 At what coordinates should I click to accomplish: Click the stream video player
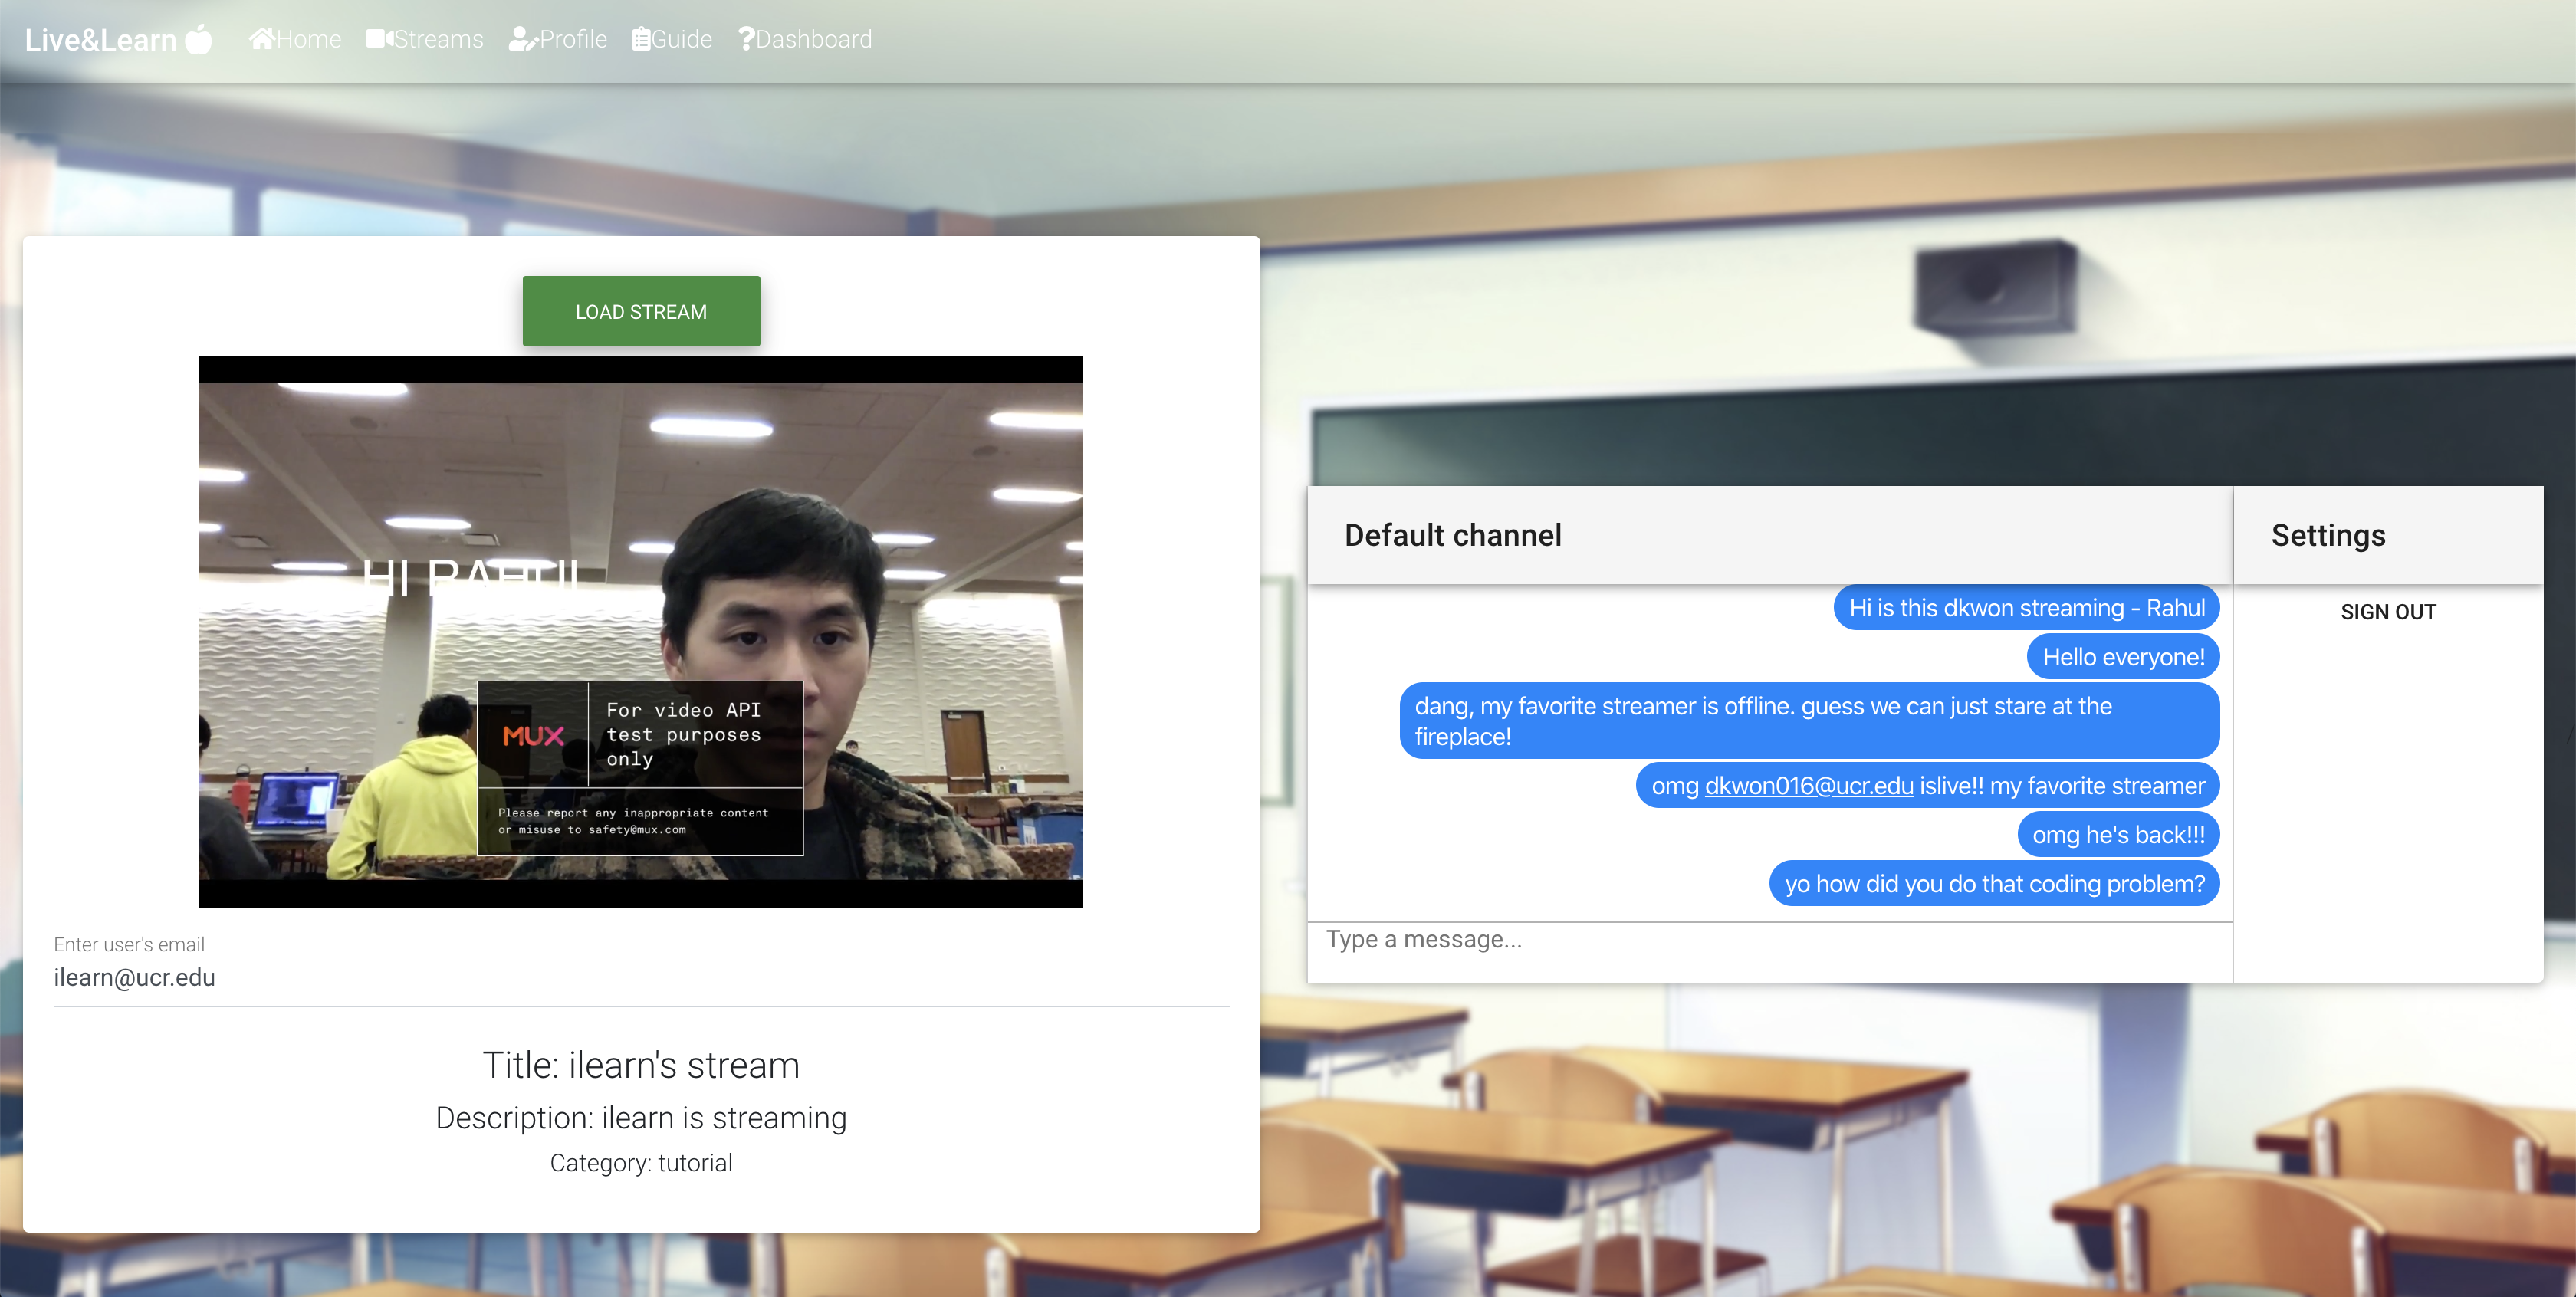point(640,630)
